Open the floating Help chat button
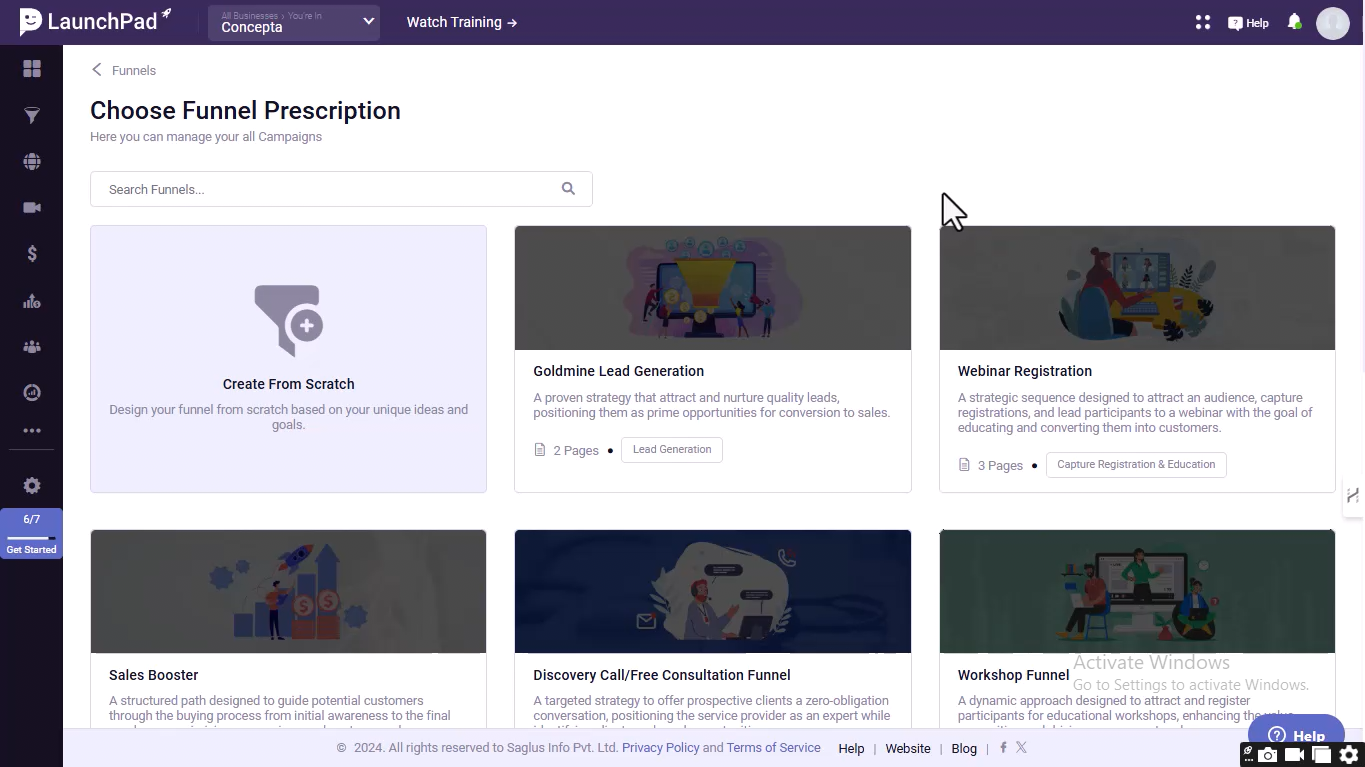 (x=1296, y=735)
